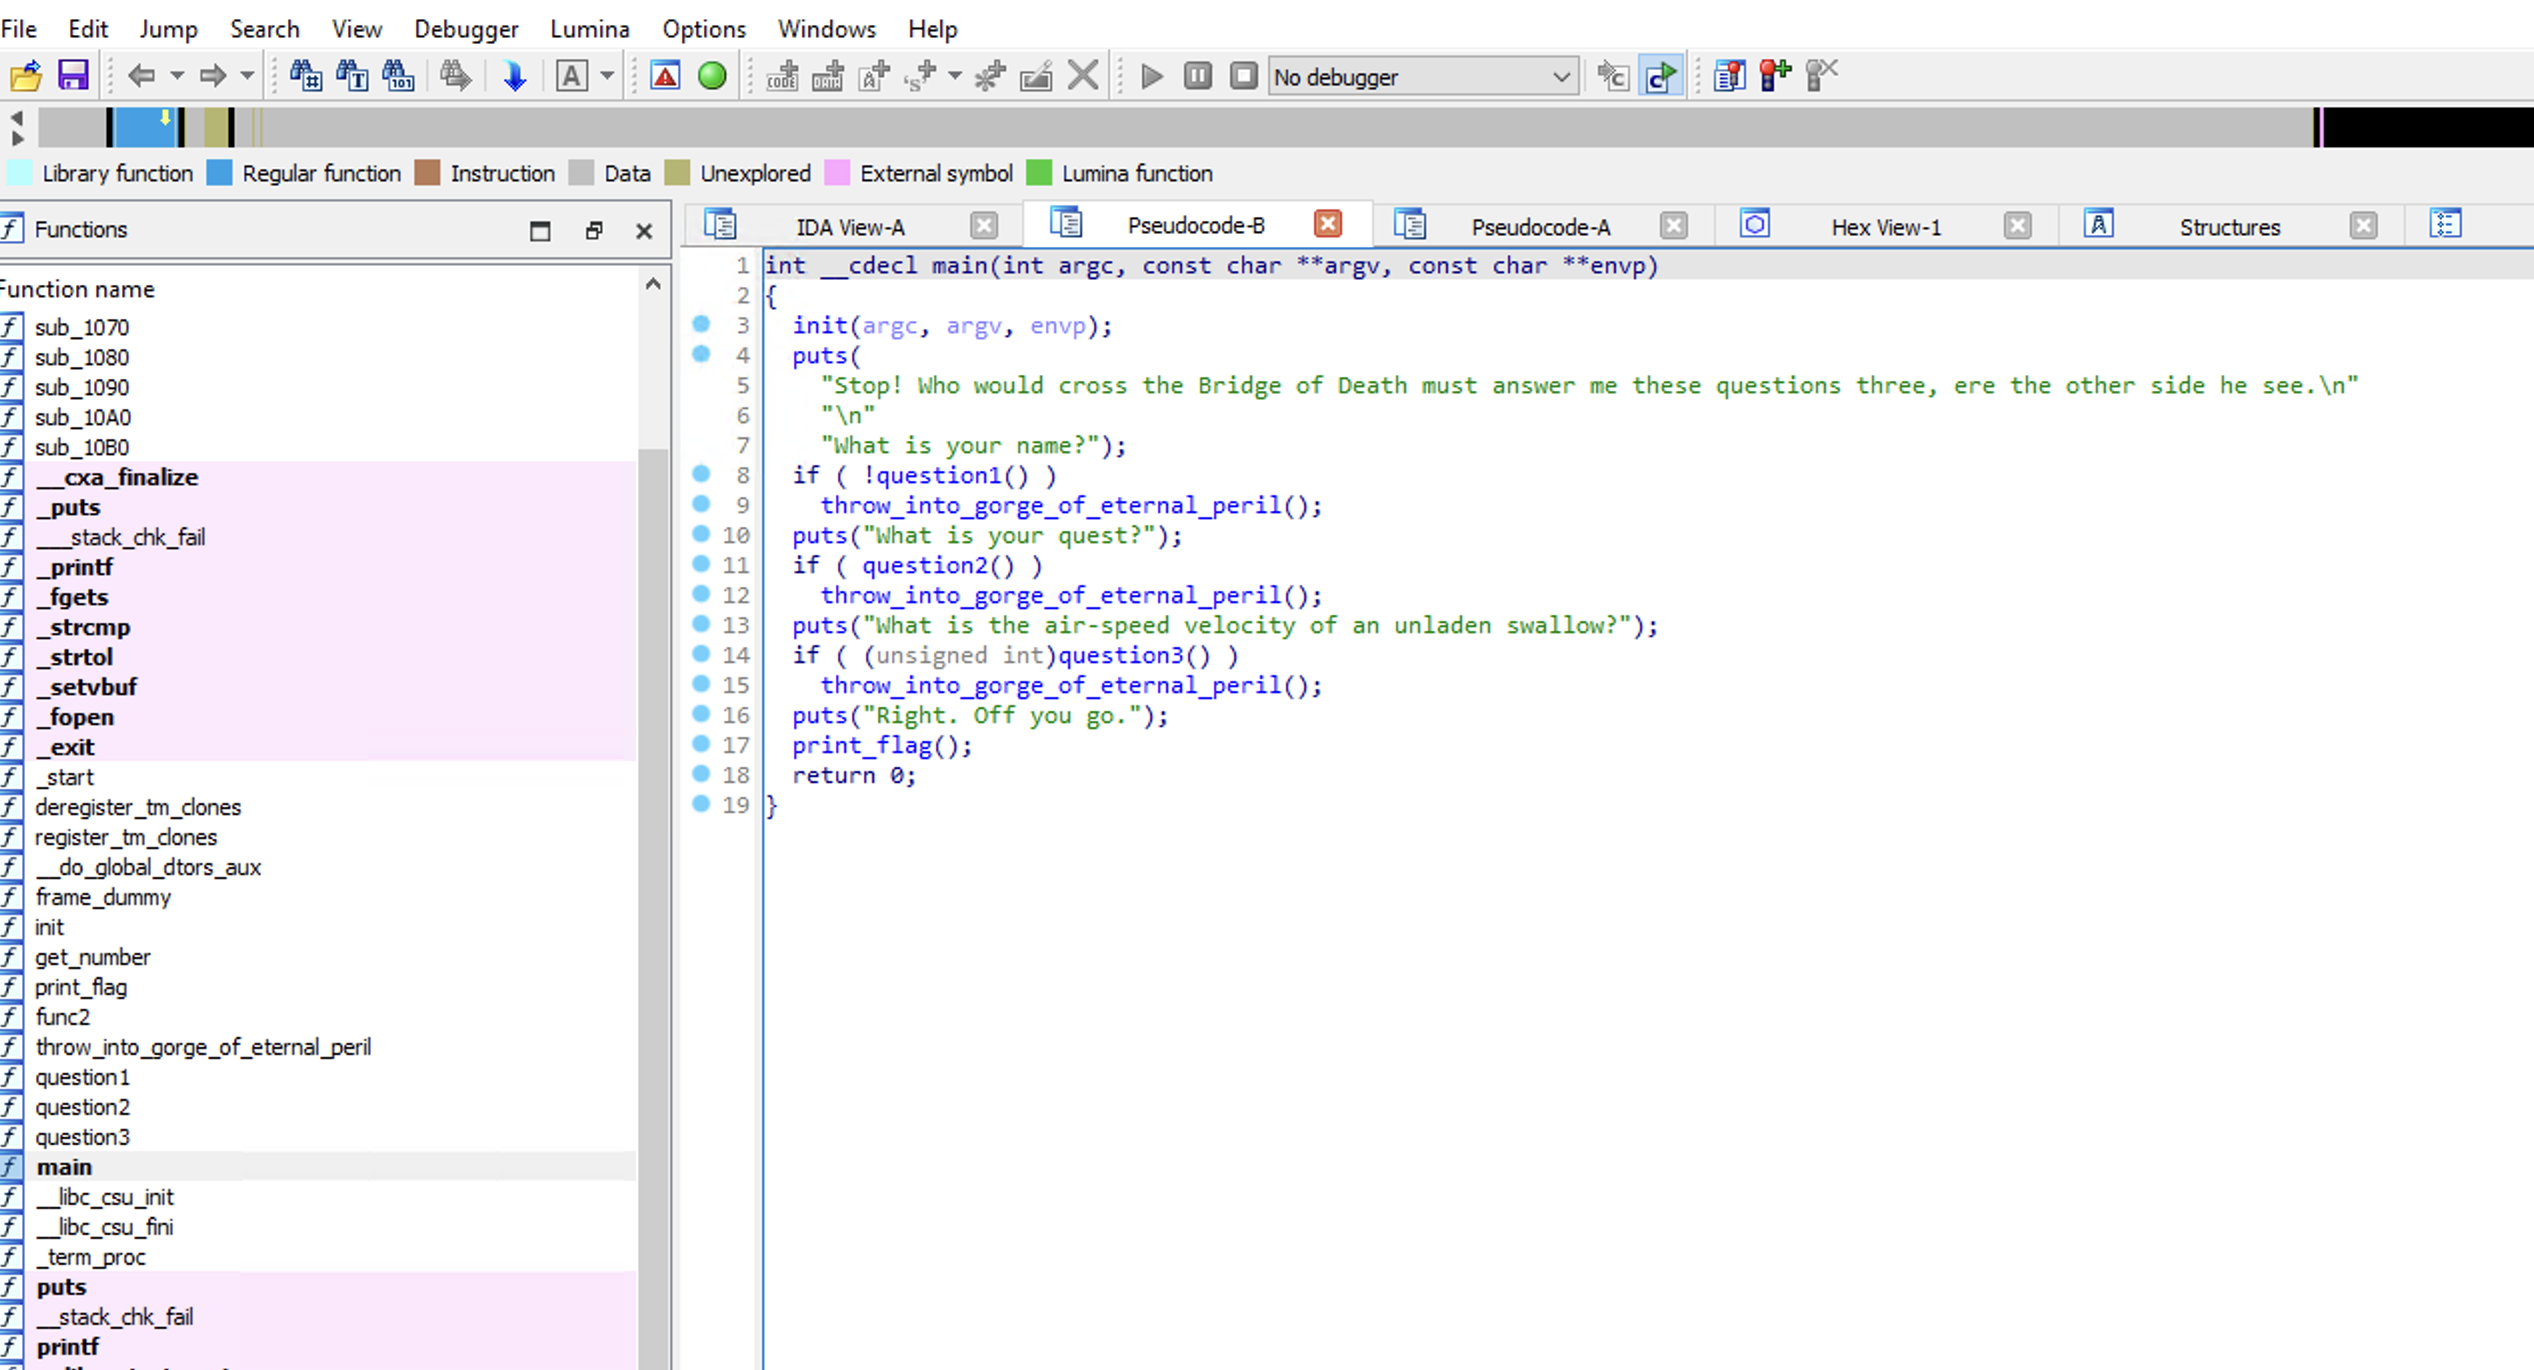Click the navigation band left arrow
2534x1370 pixels.
point(17,118)
